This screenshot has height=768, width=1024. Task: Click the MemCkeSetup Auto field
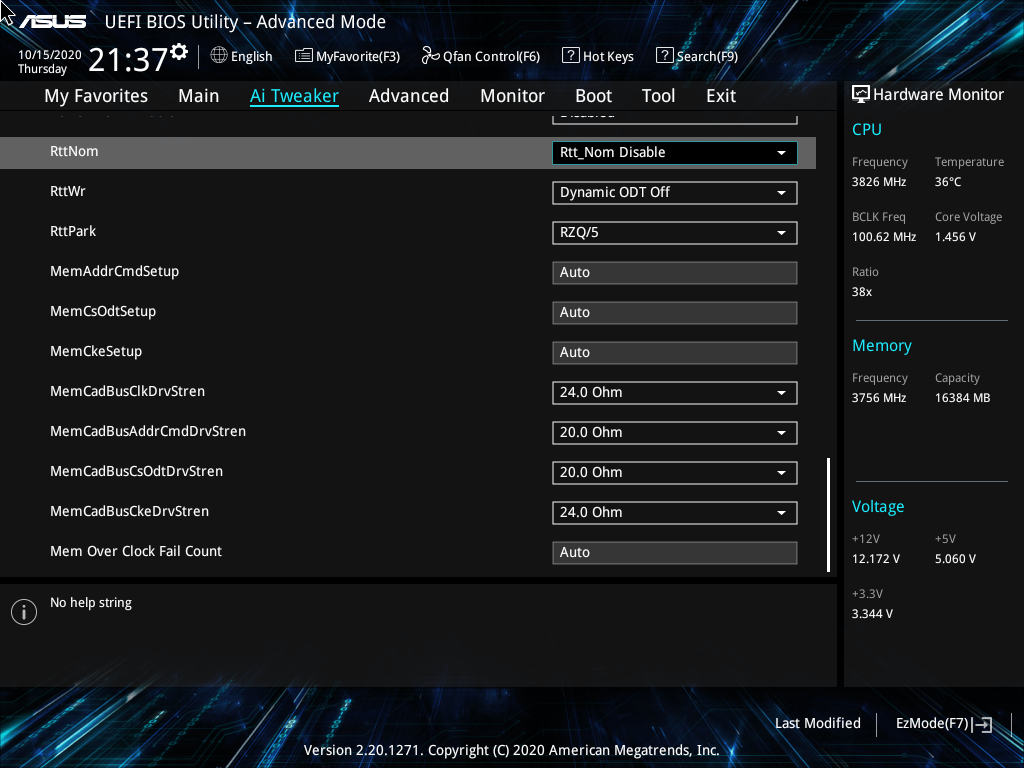coord(675,353)
